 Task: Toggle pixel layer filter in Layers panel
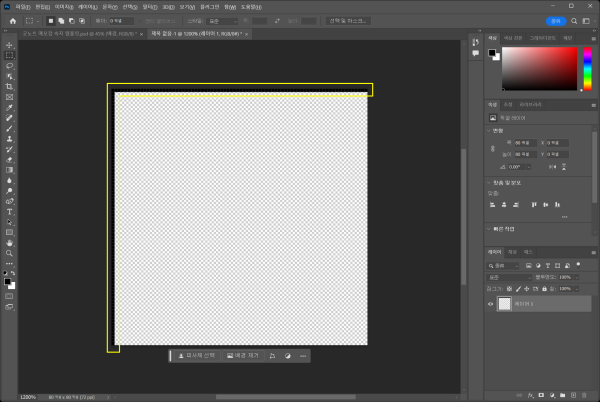(x=528, y=265)
